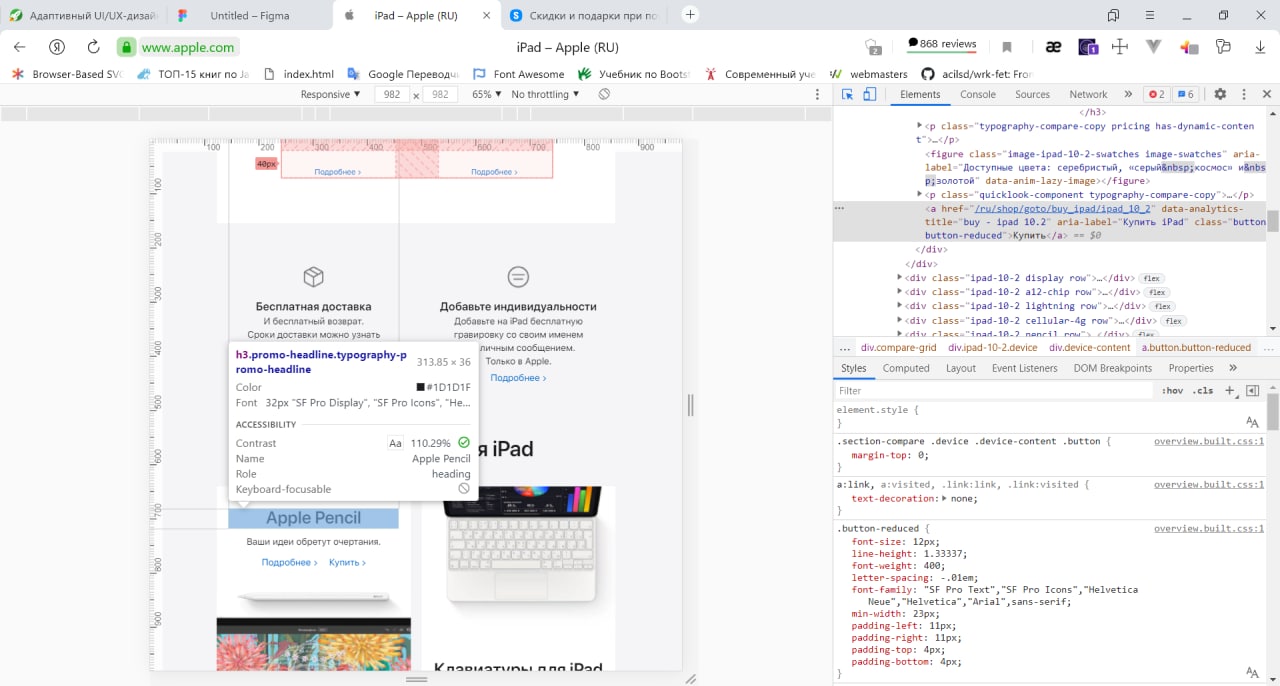Toggle the :hov element state button

click(1173, 391)
